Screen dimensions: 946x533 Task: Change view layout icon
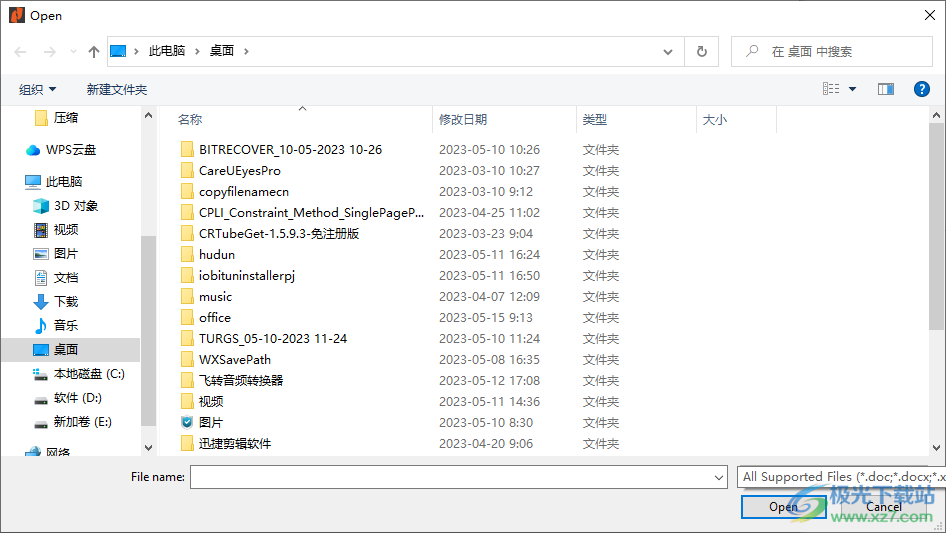tap(831, 89)
